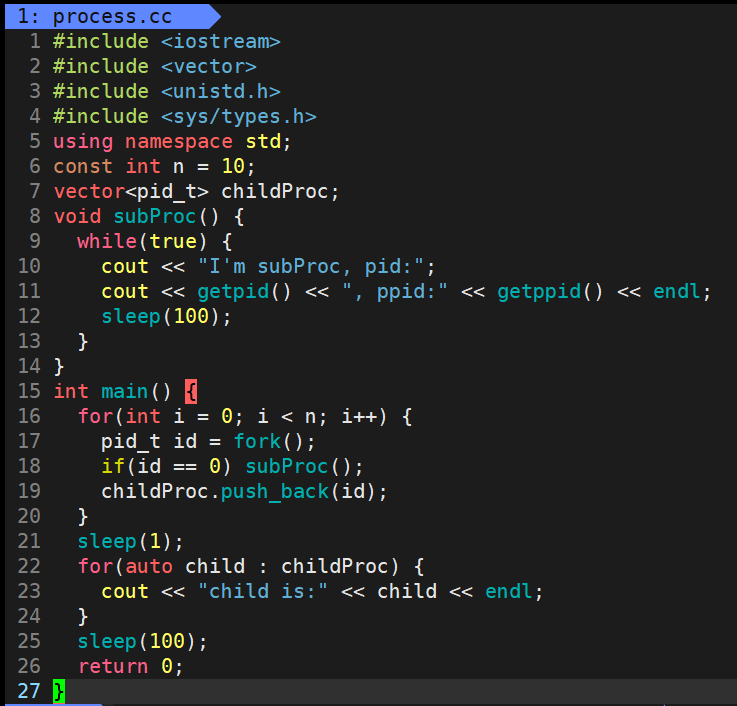Click subProc function definition name on line 8
Screen dimensions: 737x706
click(x=155, y=216)
